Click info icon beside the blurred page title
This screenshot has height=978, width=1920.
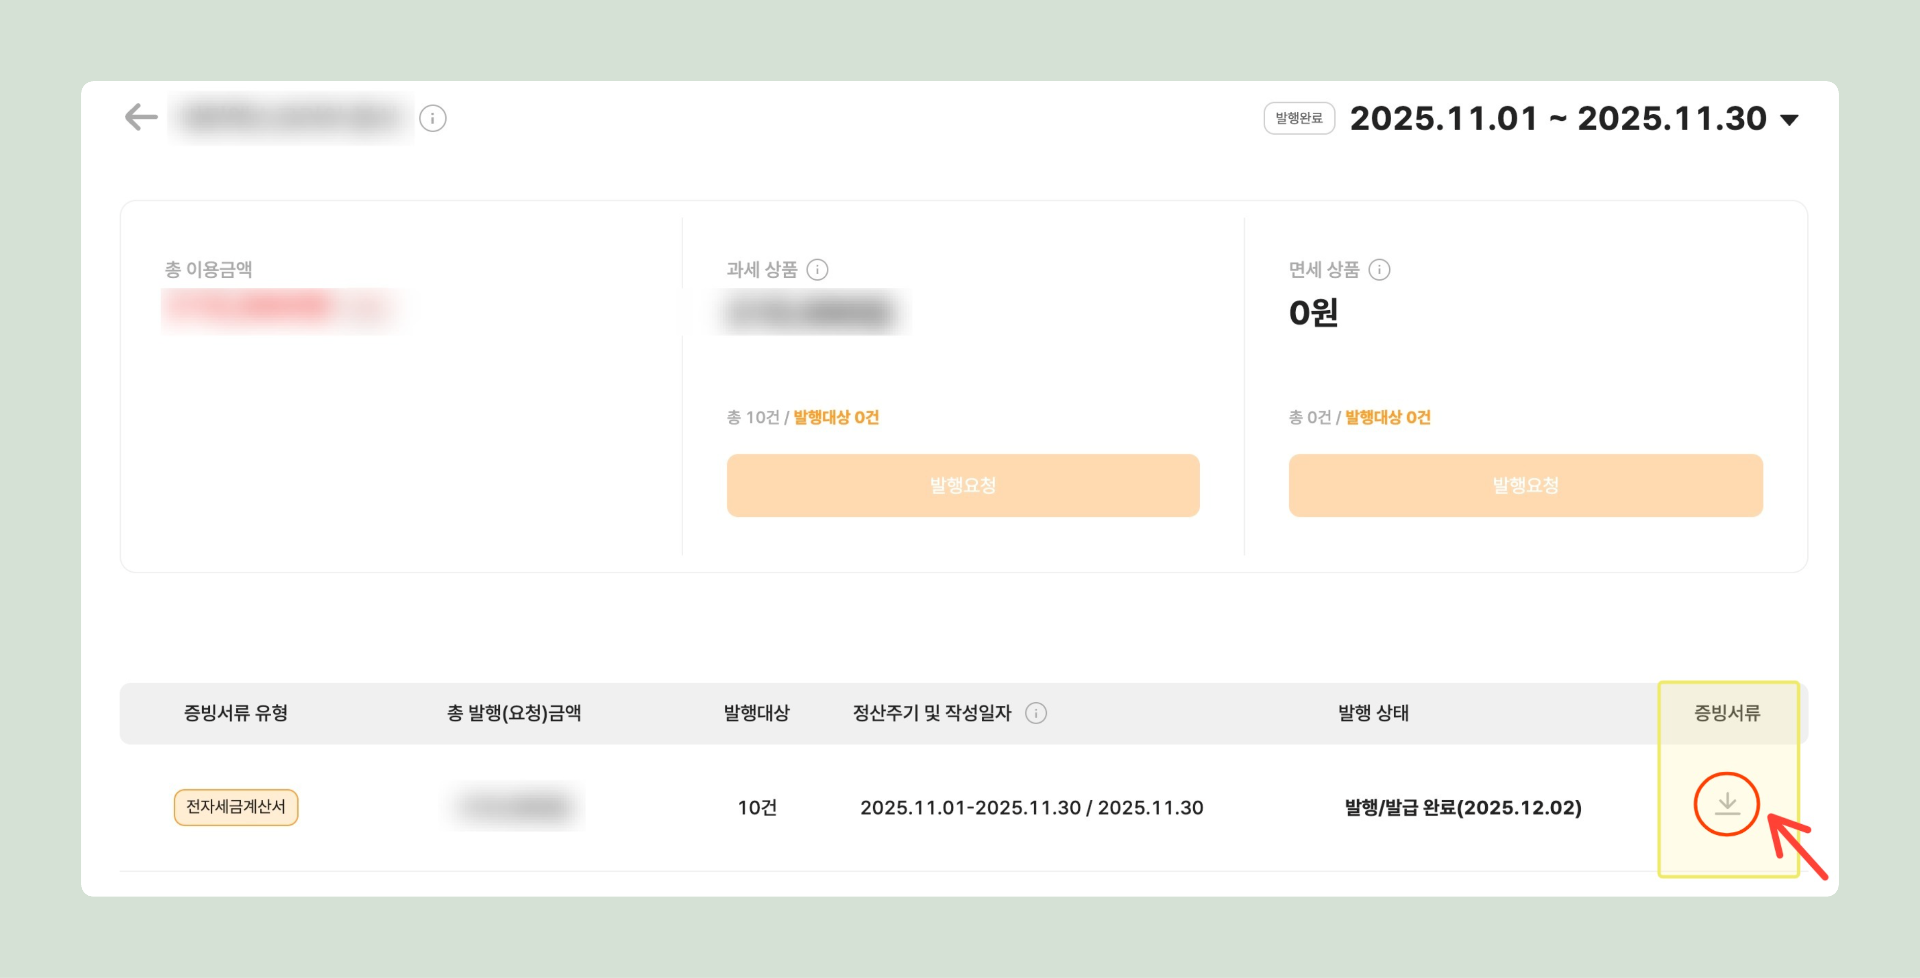[433, 118]
